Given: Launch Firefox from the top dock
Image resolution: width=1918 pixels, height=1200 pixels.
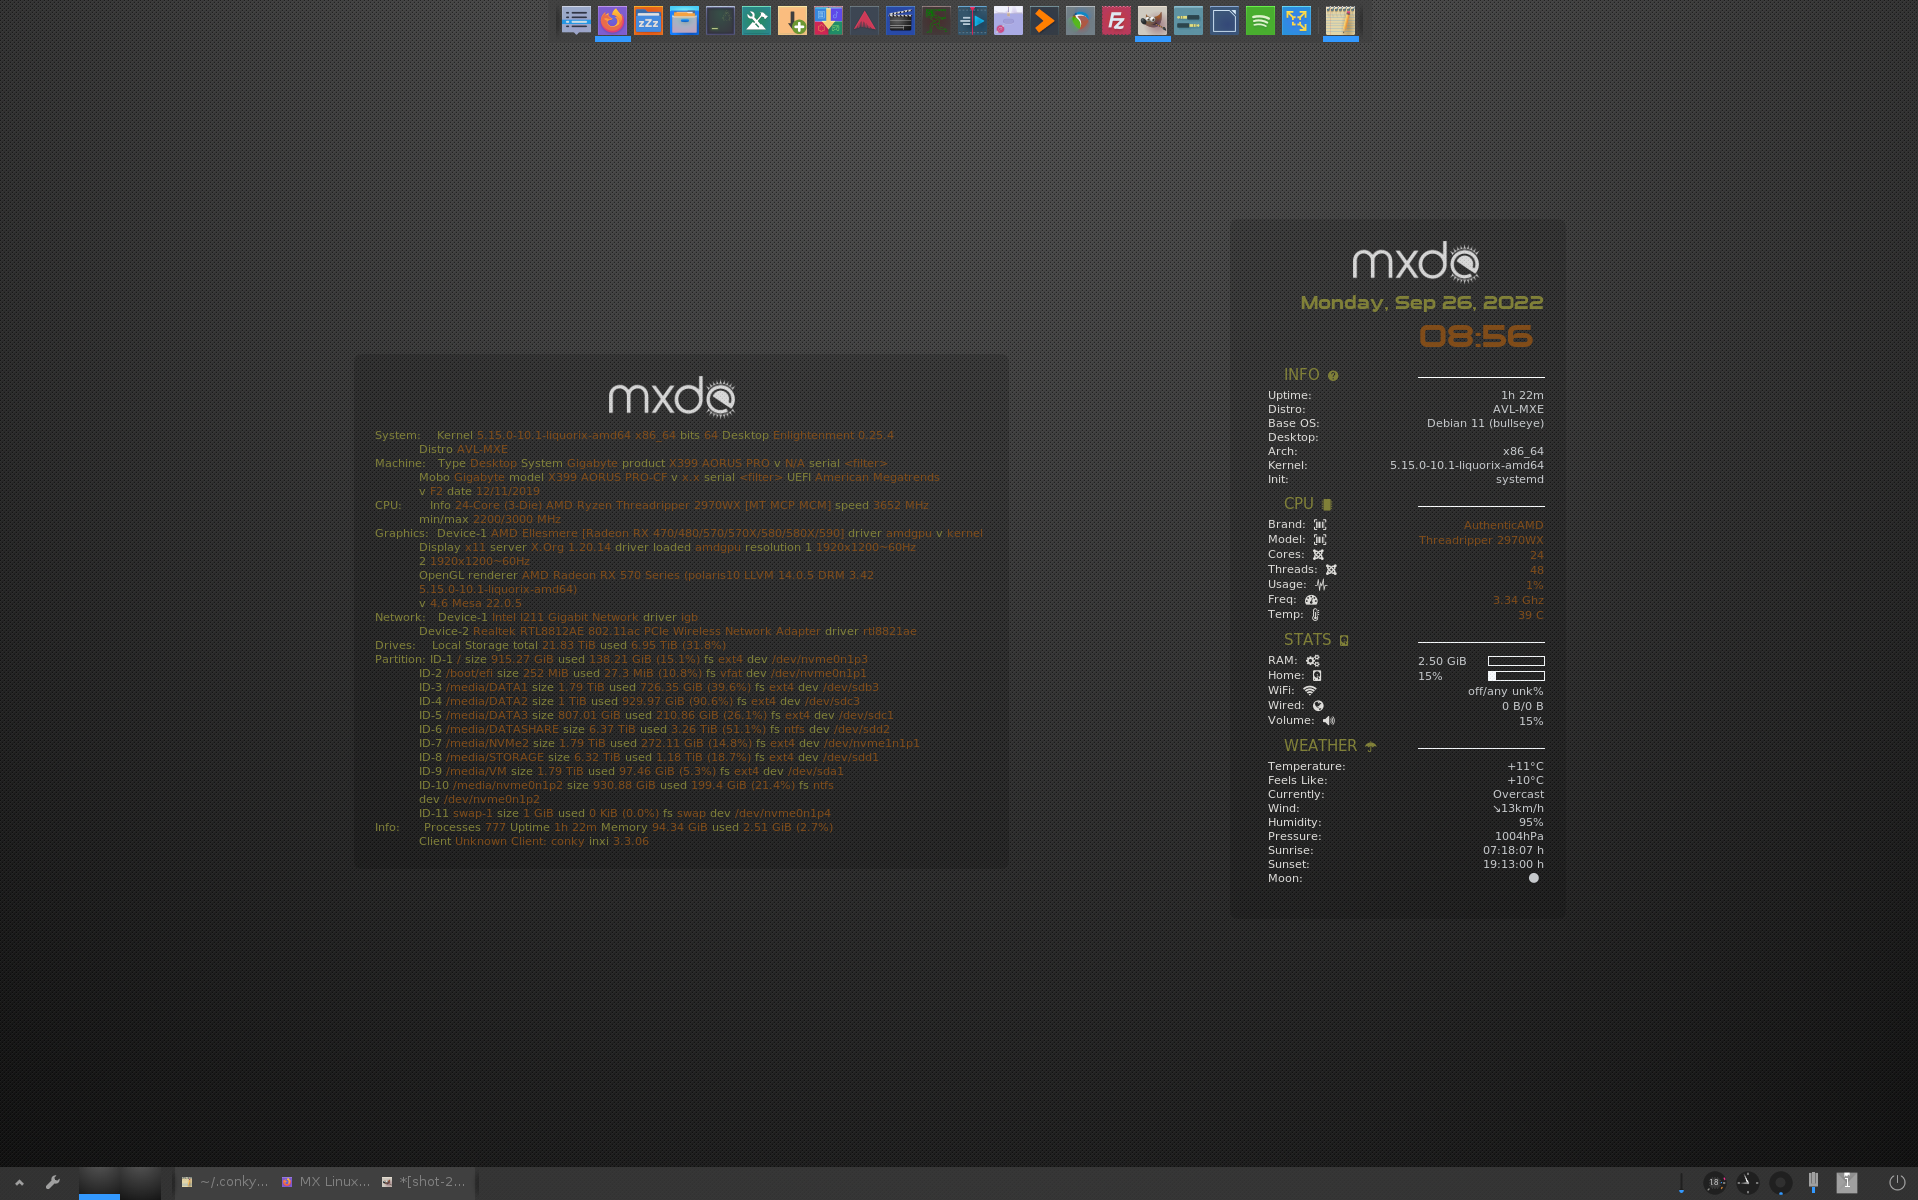Looking at the screenshot, I should 612,21.
